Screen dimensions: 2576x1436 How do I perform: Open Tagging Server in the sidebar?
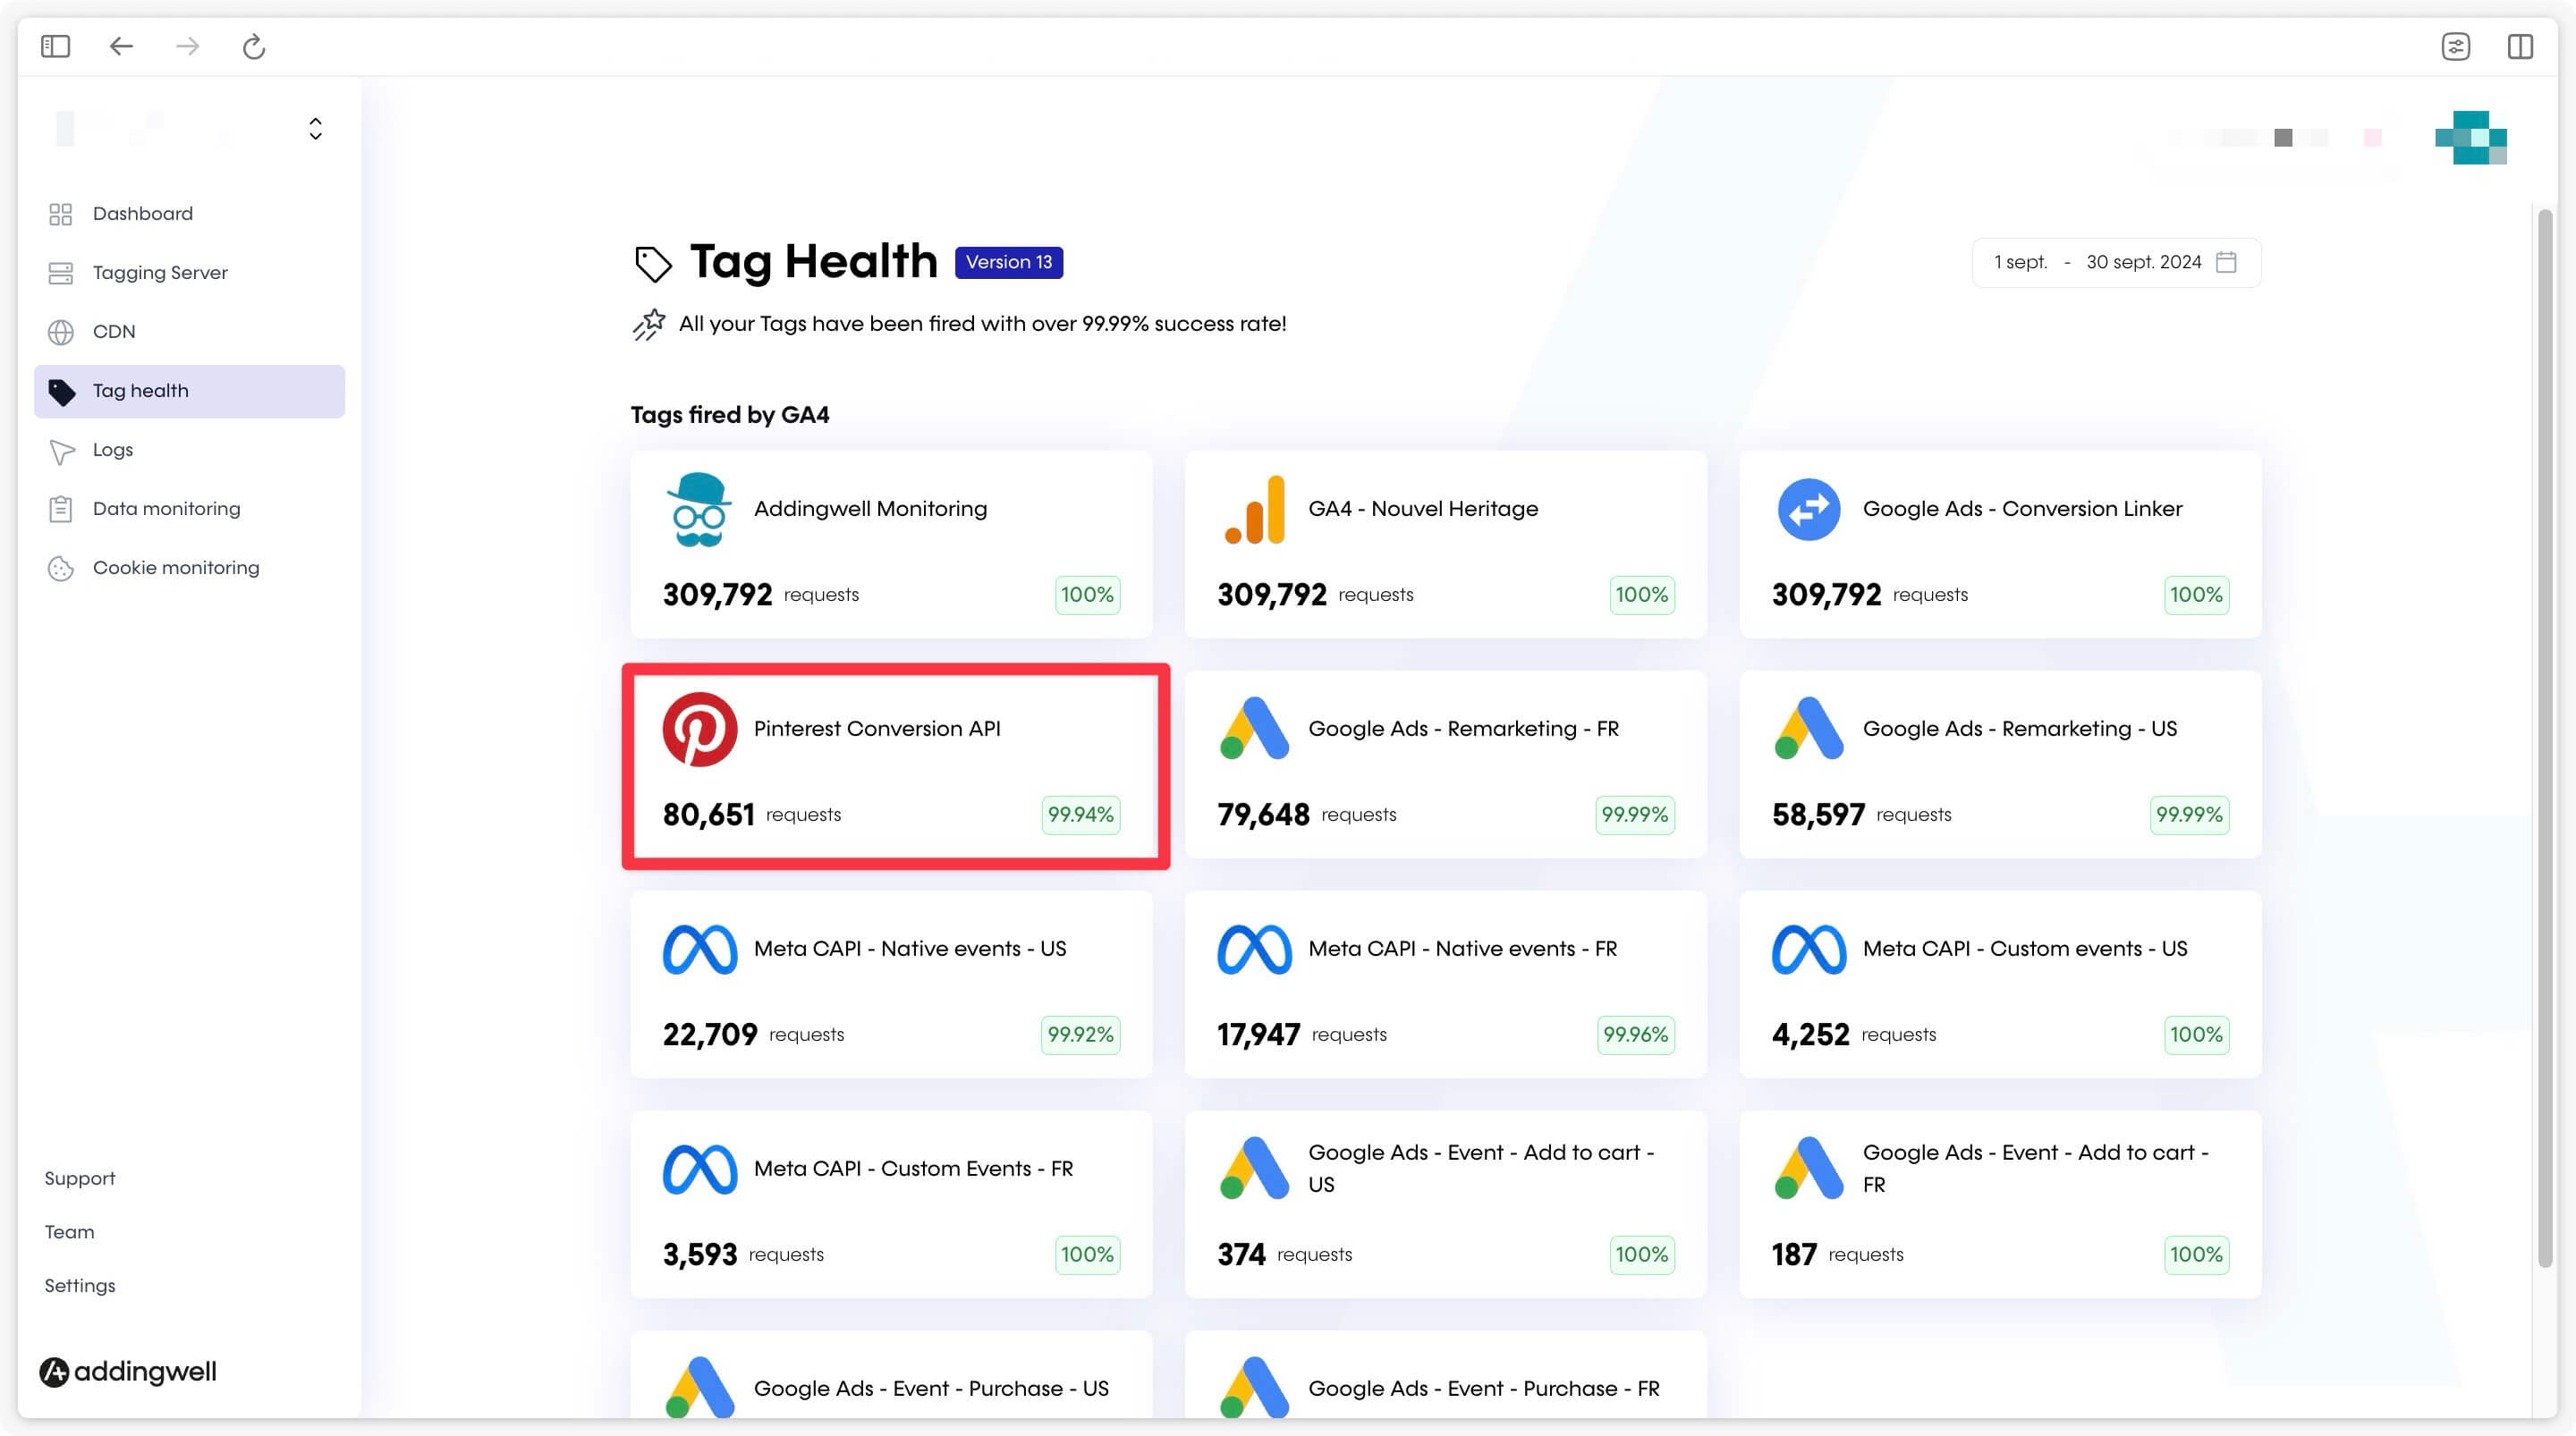pyautogui.click(x=189, y=273)
